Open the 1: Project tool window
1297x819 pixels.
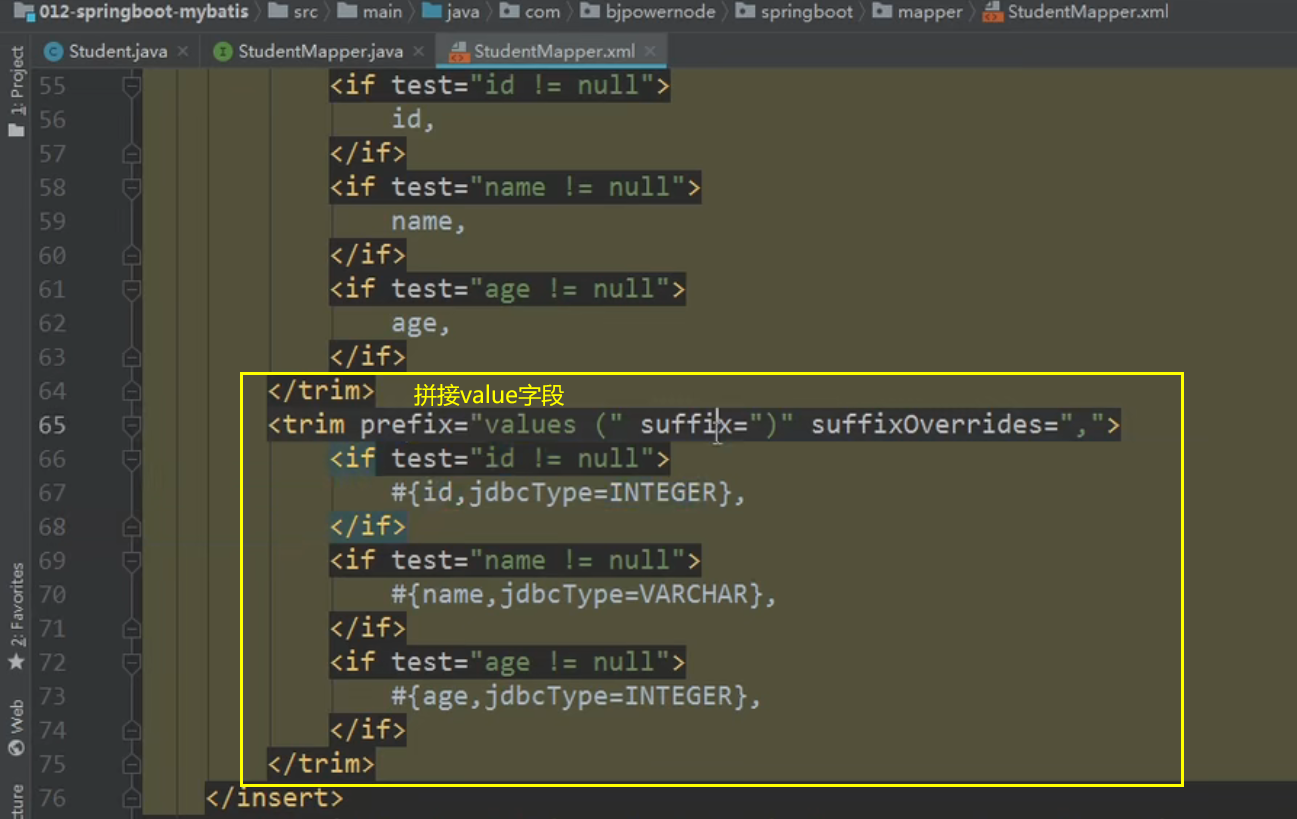click(16, 92)
